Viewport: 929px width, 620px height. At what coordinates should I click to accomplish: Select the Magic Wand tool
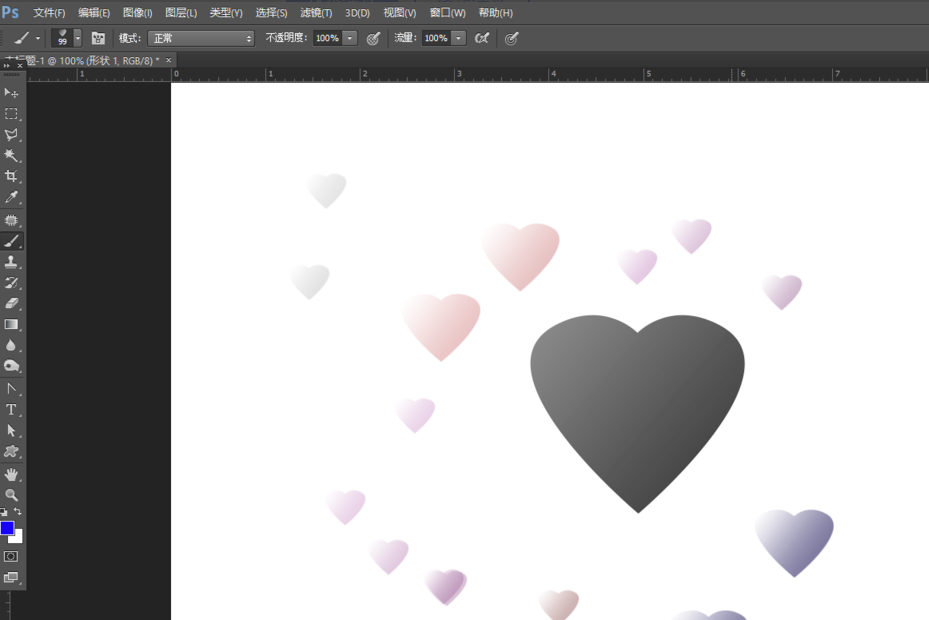(11, 155)
